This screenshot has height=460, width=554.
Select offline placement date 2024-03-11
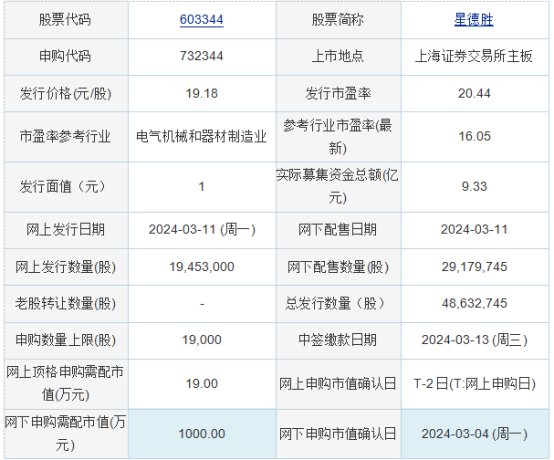pos(474,229)
